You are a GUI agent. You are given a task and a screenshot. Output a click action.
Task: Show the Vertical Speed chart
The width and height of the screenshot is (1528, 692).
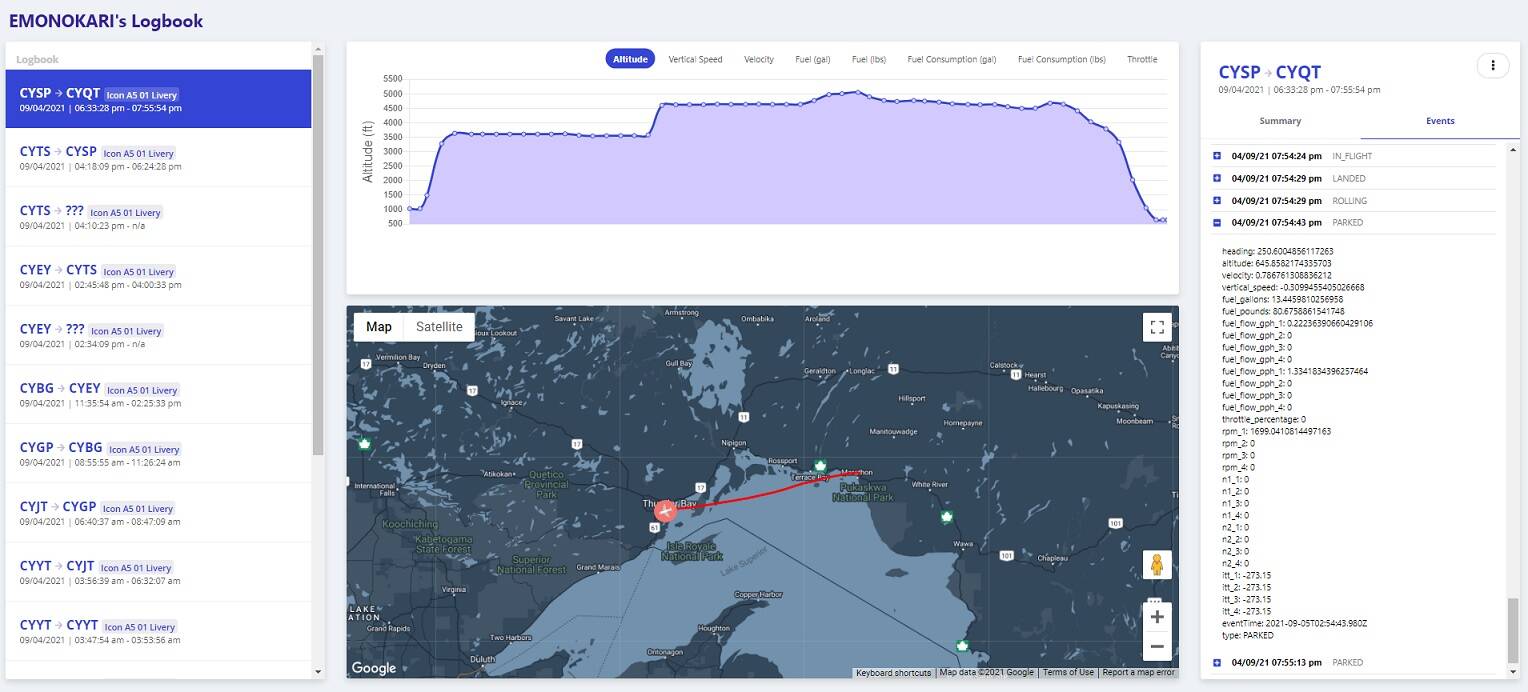(695, 59)
